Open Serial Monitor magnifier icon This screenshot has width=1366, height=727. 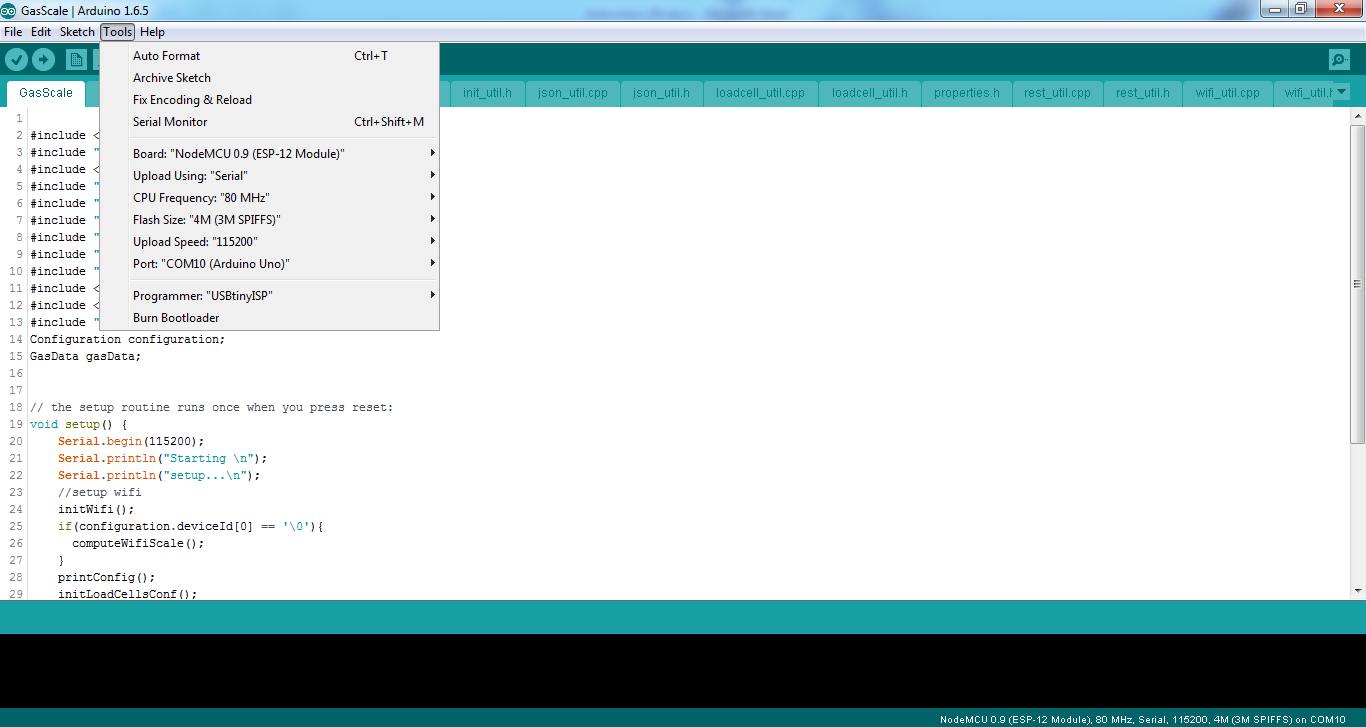tap(1338, 60)
